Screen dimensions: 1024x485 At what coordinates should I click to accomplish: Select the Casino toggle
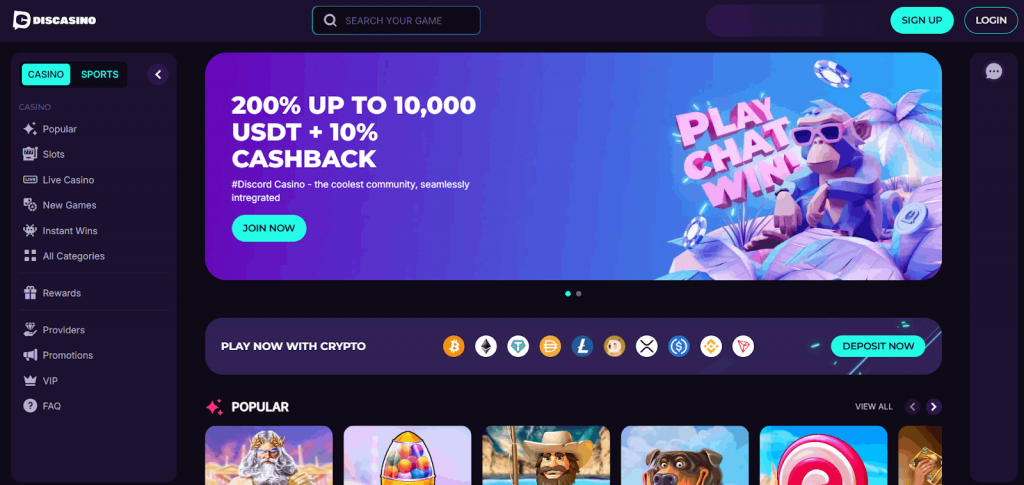(46, 74)
